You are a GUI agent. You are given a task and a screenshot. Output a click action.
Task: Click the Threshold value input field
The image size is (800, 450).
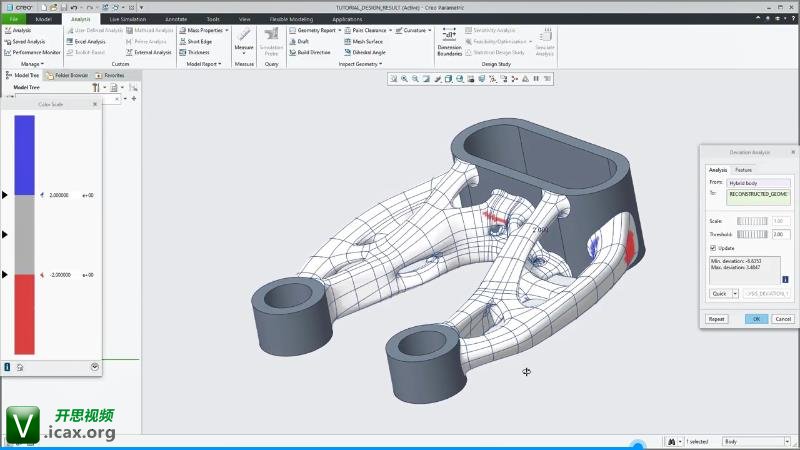(782, 234)
